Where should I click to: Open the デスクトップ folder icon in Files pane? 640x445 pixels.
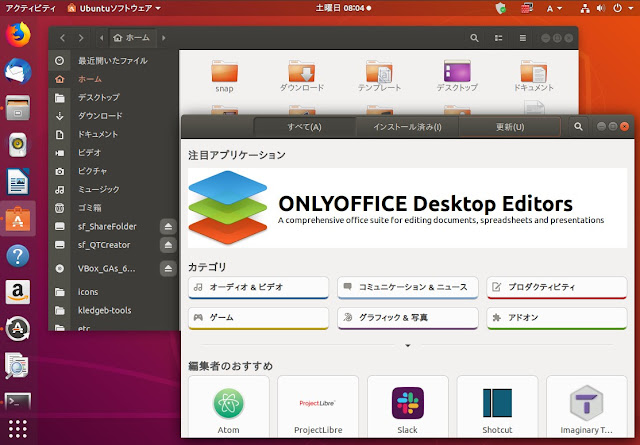(457, 76)
